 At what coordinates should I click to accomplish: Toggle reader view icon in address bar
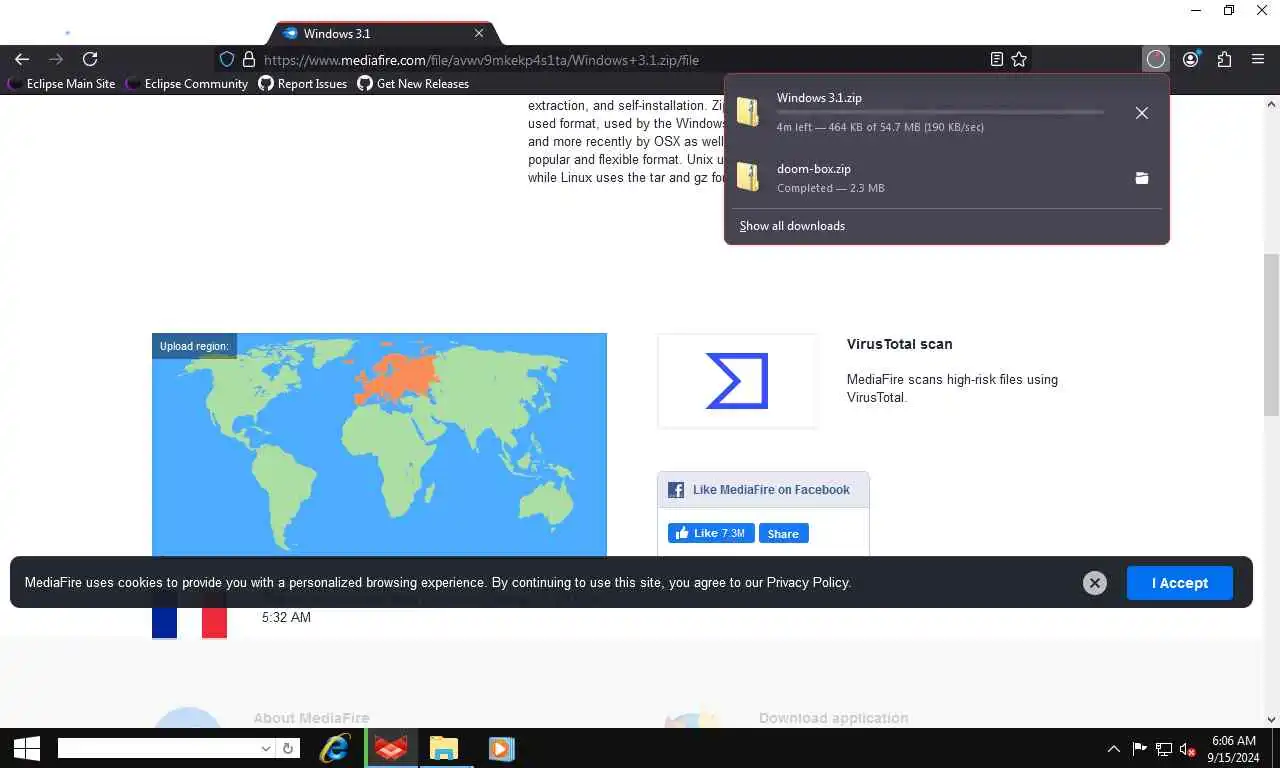click(997, 59)
